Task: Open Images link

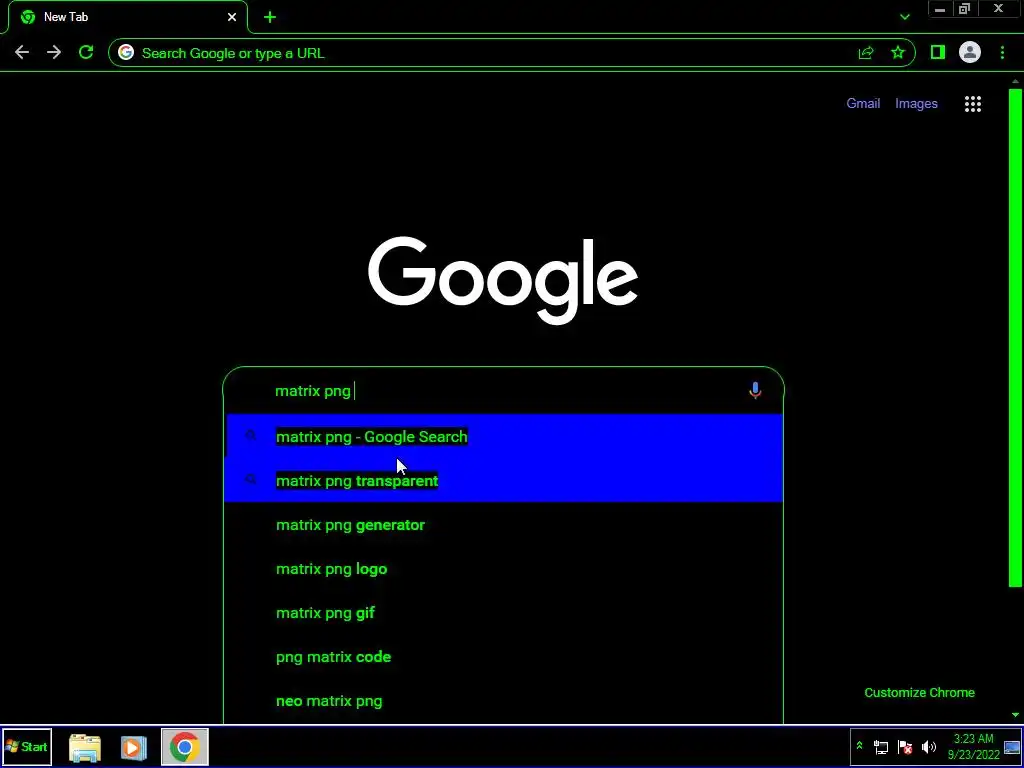Action: tap(916, 103)
